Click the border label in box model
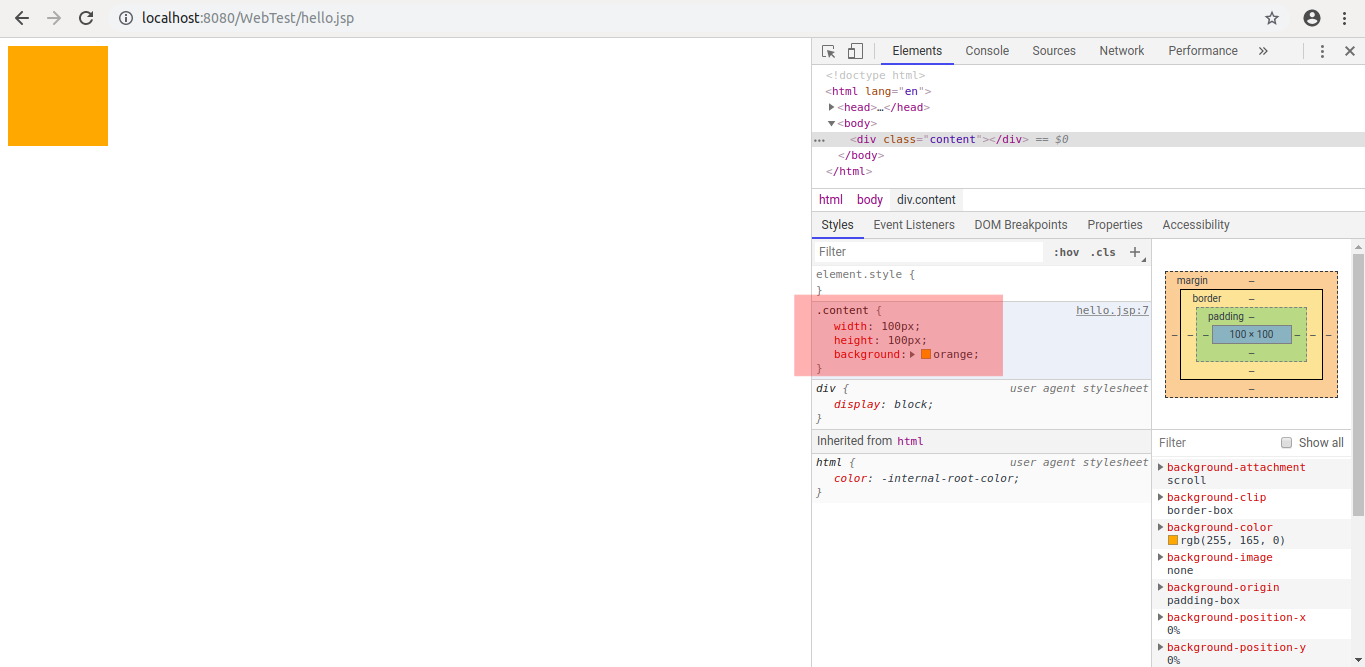 tap(1207, 299)
